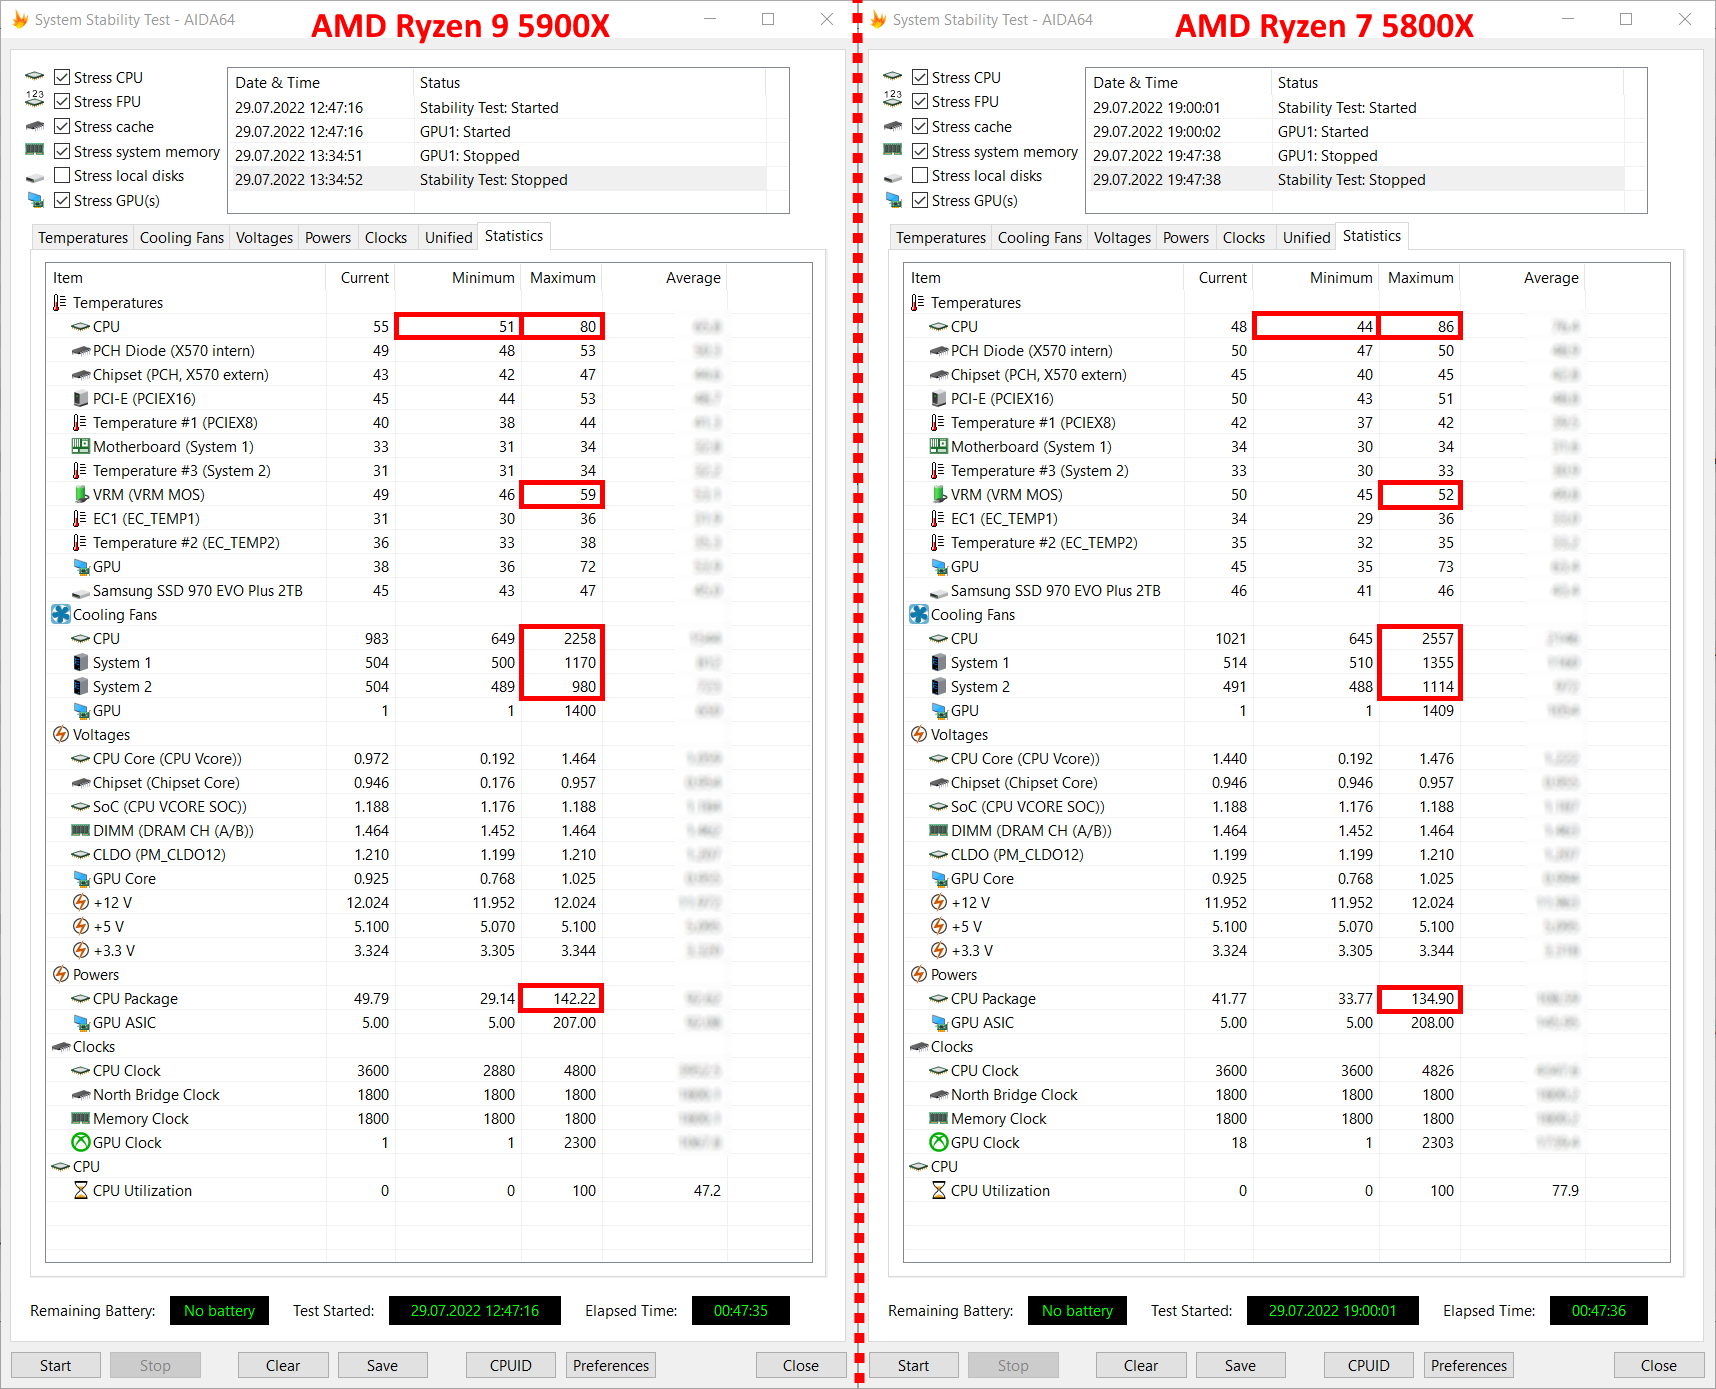Toggle Stress FPU checkbox in the 5900X window
The height and width of the screenshot is (1389, 1716).
coord(62,101)
